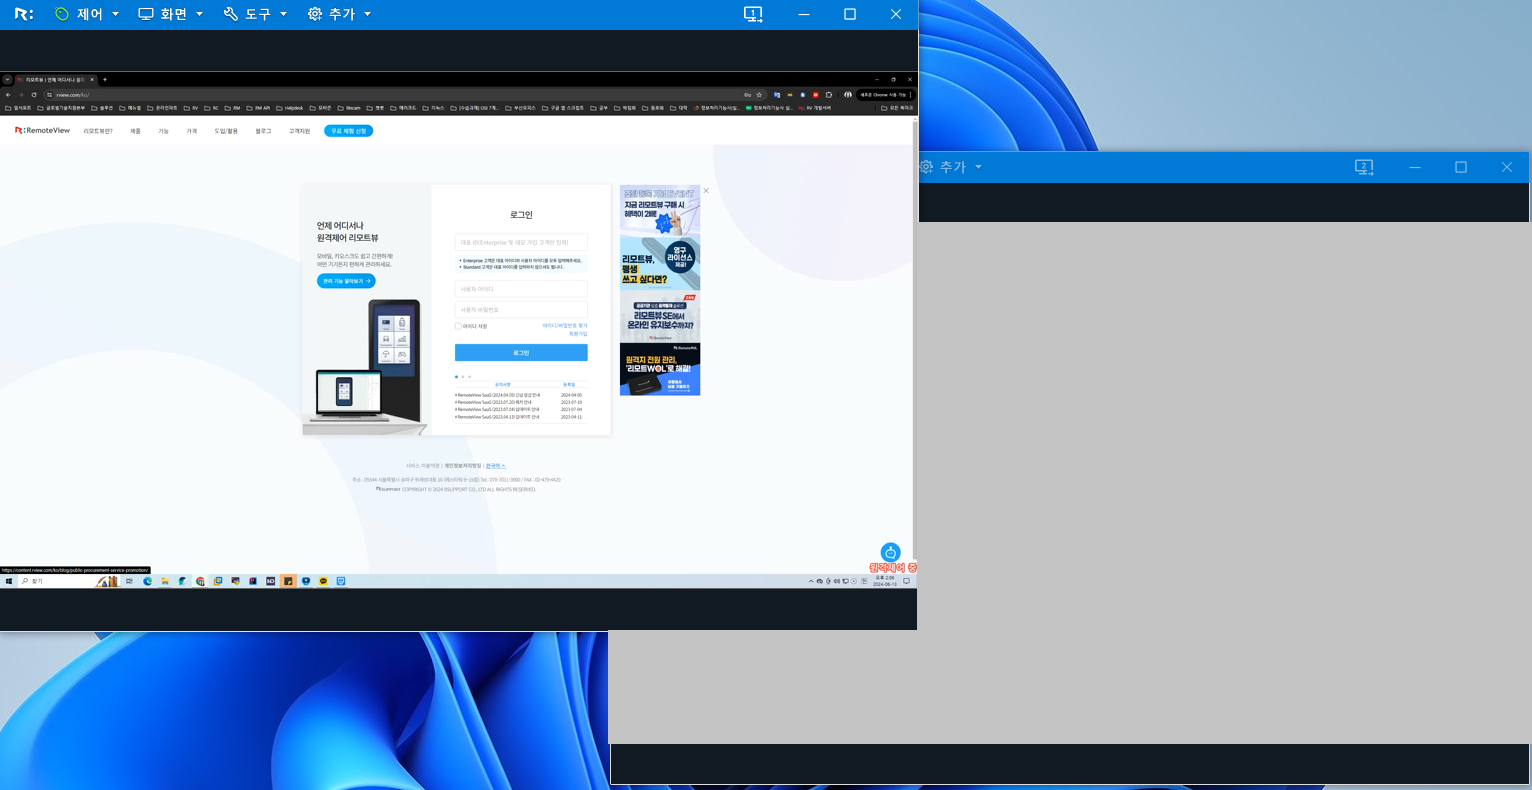The height and width of the screenshot is (790, 1532).
Task: Open the Helpdesk bookmark folder
Action: [290, 108]
